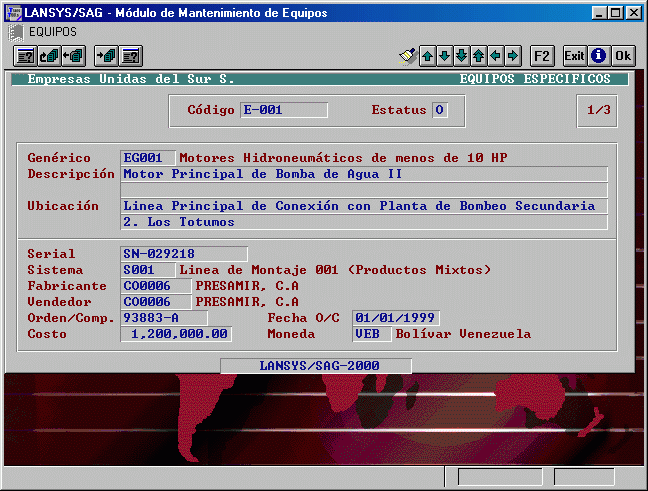Click the right-arrow records stack icon

click(x=106, y=56)
